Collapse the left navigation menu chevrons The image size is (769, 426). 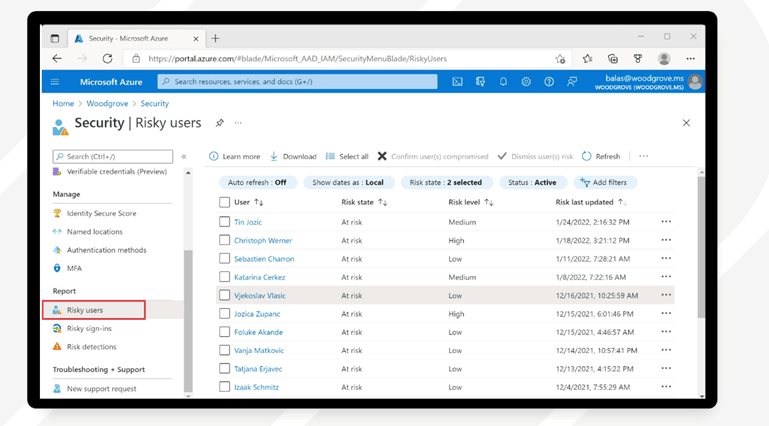(x=184, y=156)
